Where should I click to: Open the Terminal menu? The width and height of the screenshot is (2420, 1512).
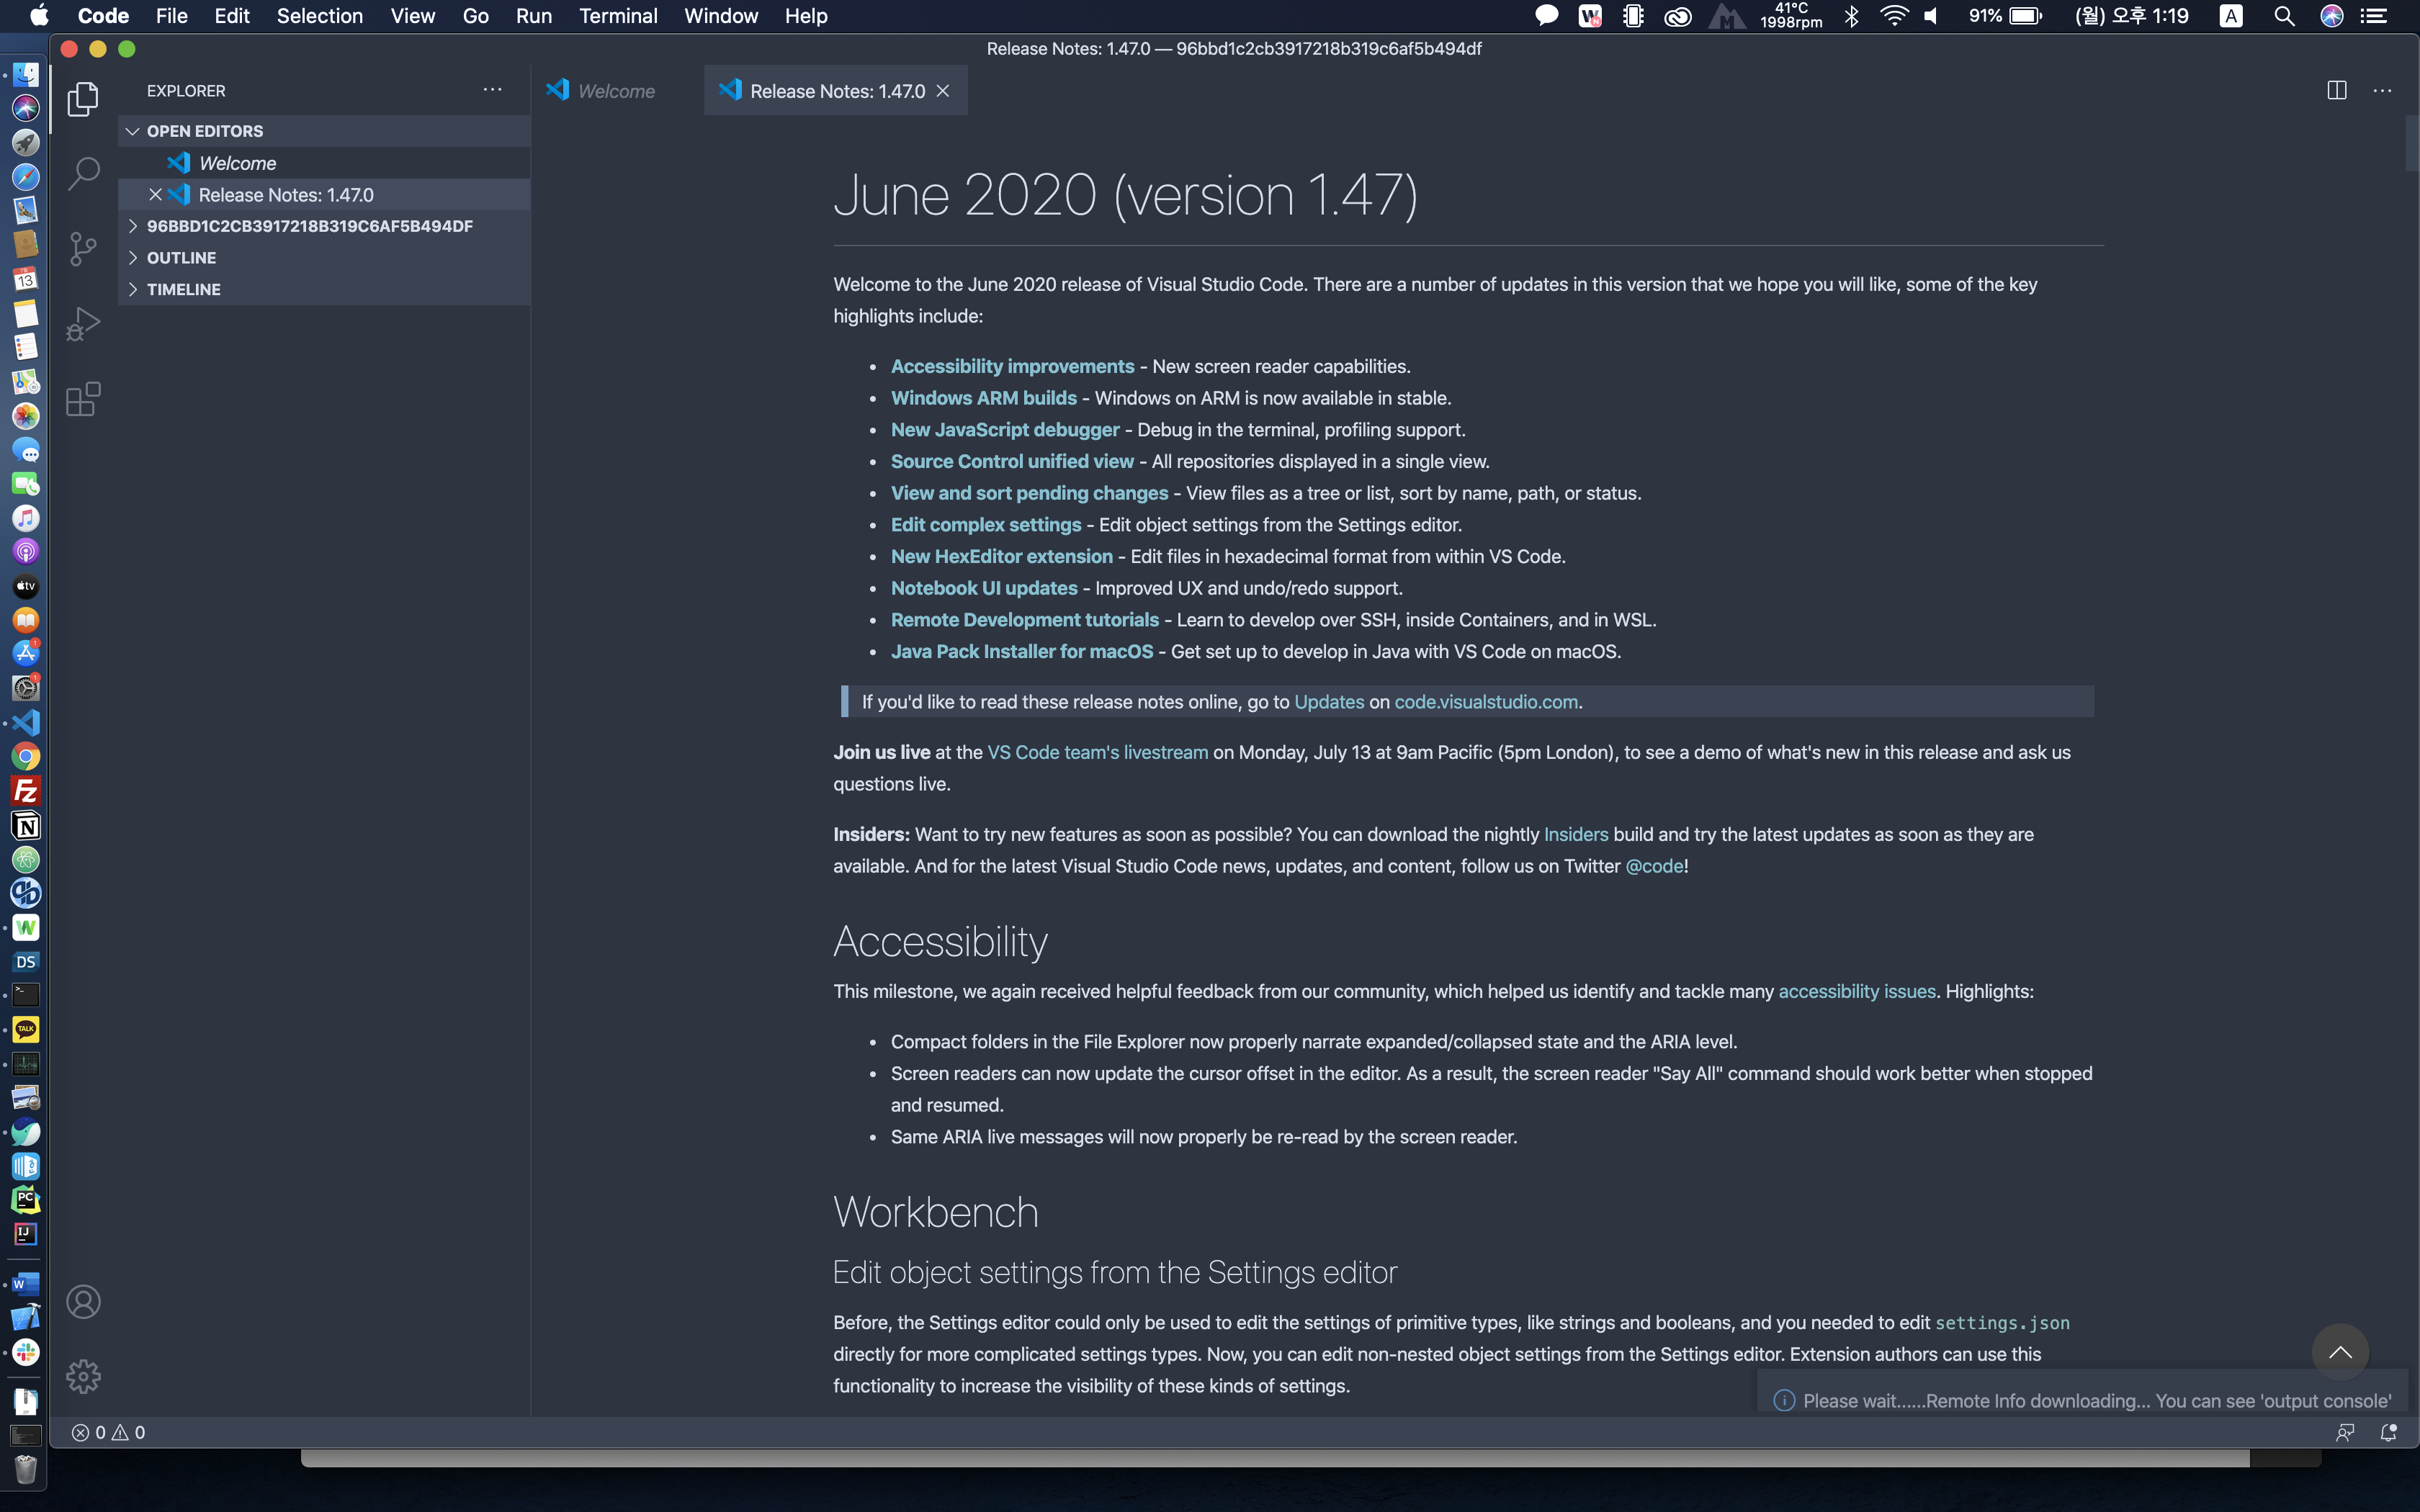(x=617, y=16)
